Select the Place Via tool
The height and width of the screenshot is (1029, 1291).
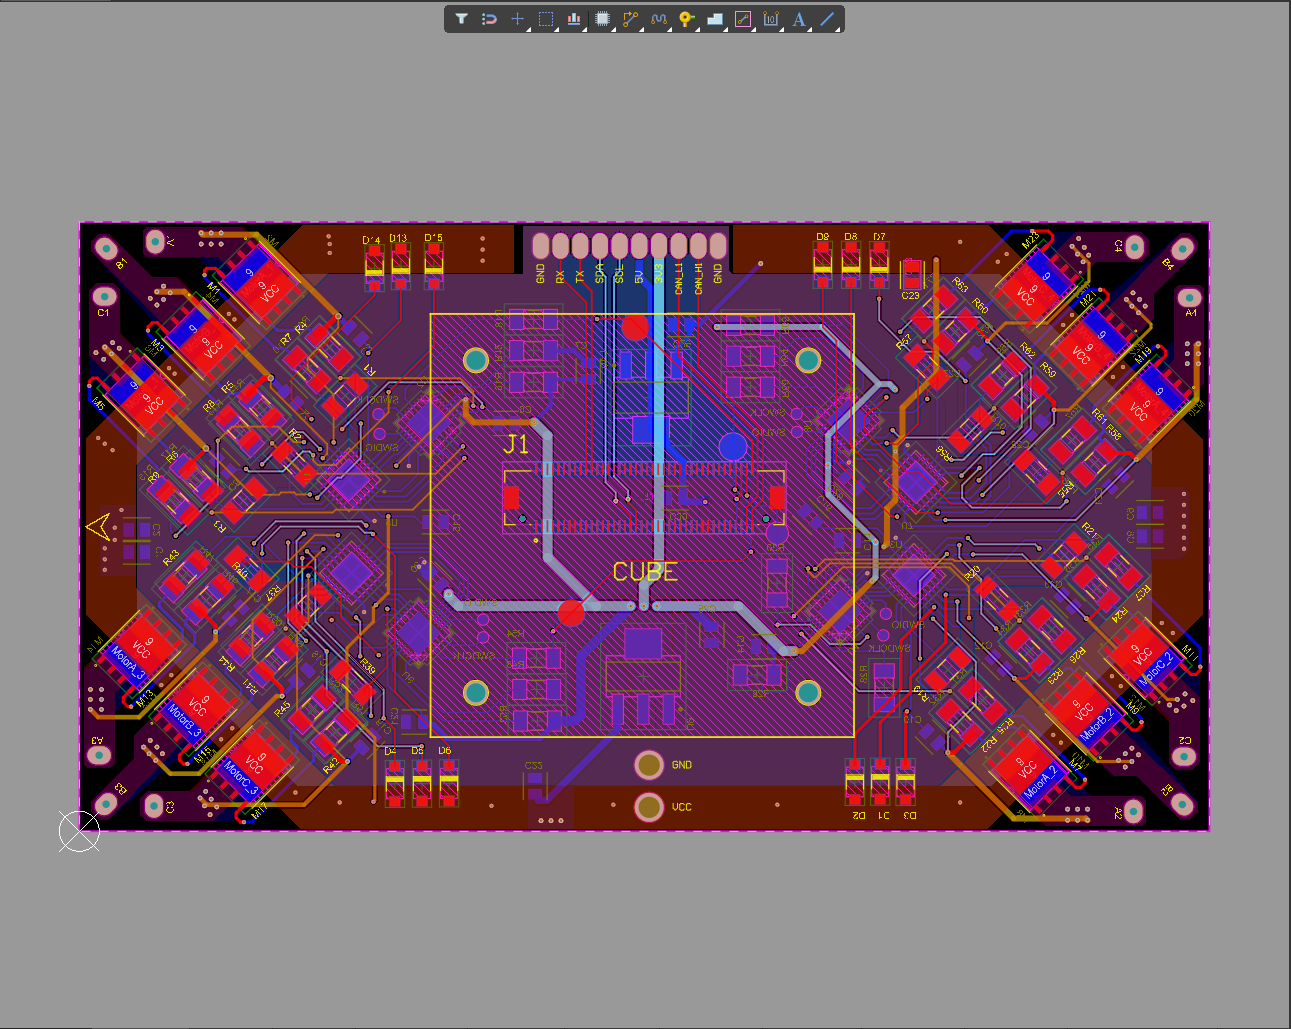(686, 19)
